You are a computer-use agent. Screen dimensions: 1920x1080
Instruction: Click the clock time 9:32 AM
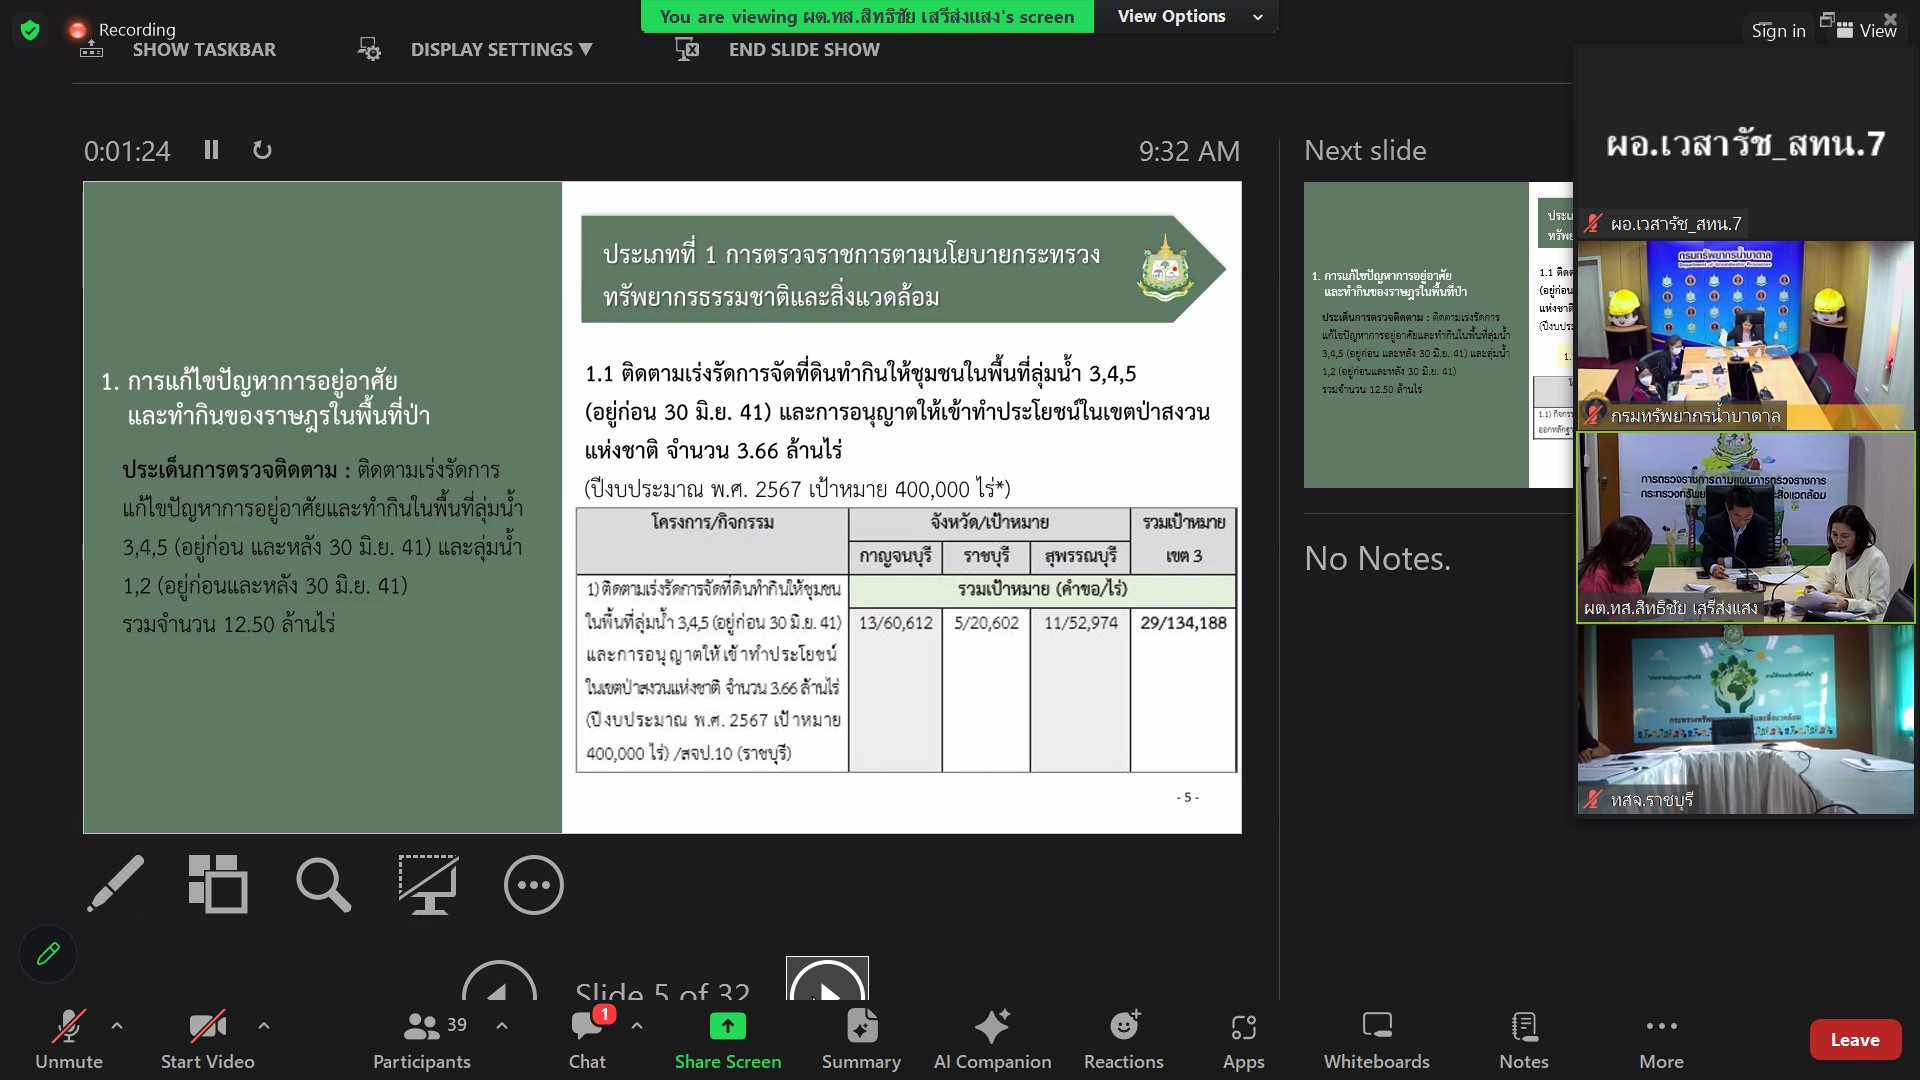click(1189, 151)
